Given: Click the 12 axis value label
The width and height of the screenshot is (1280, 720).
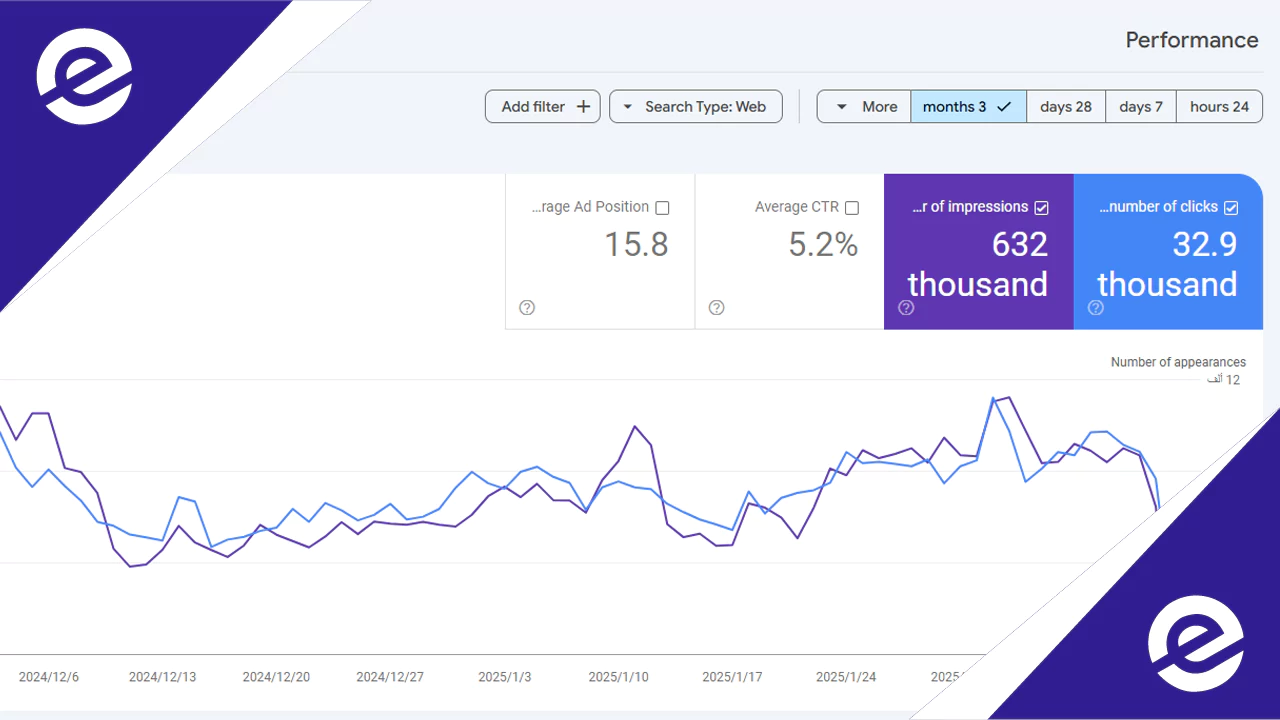Looking at the screenshot, I should pos(1223,380).
